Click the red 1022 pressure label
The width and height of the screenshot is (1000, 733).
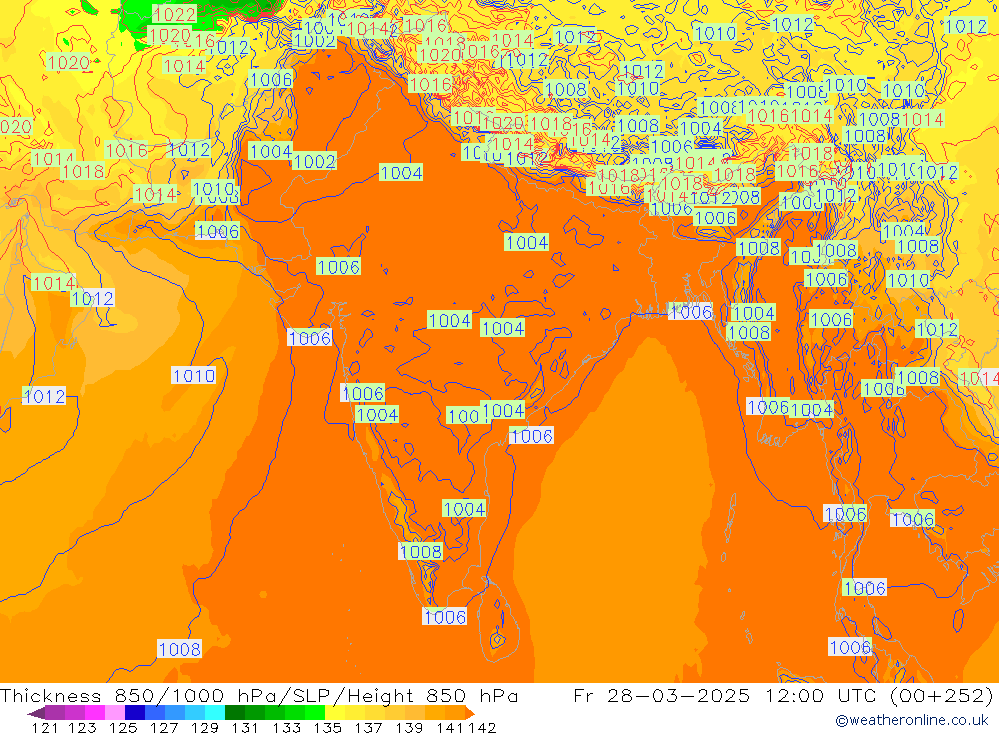pos(174,14)
